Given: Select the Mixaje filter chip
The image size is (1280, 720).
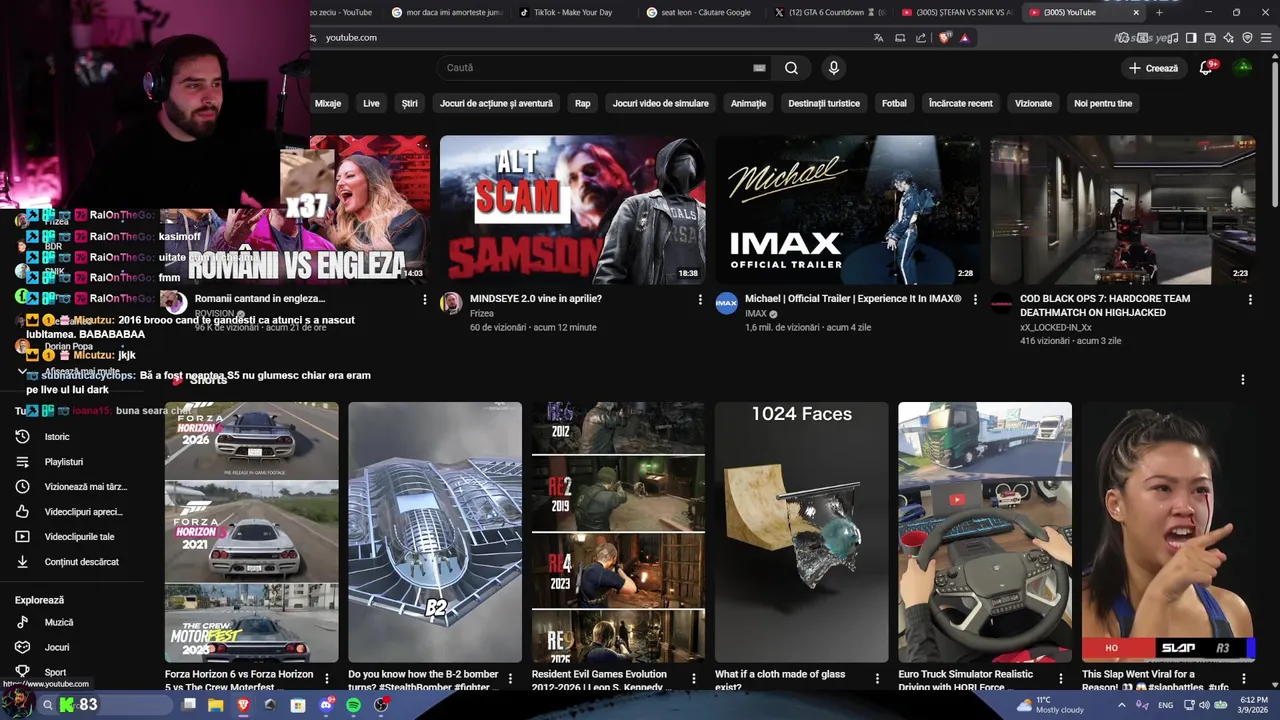Looking at the screenshot, I should click(328, 103).
